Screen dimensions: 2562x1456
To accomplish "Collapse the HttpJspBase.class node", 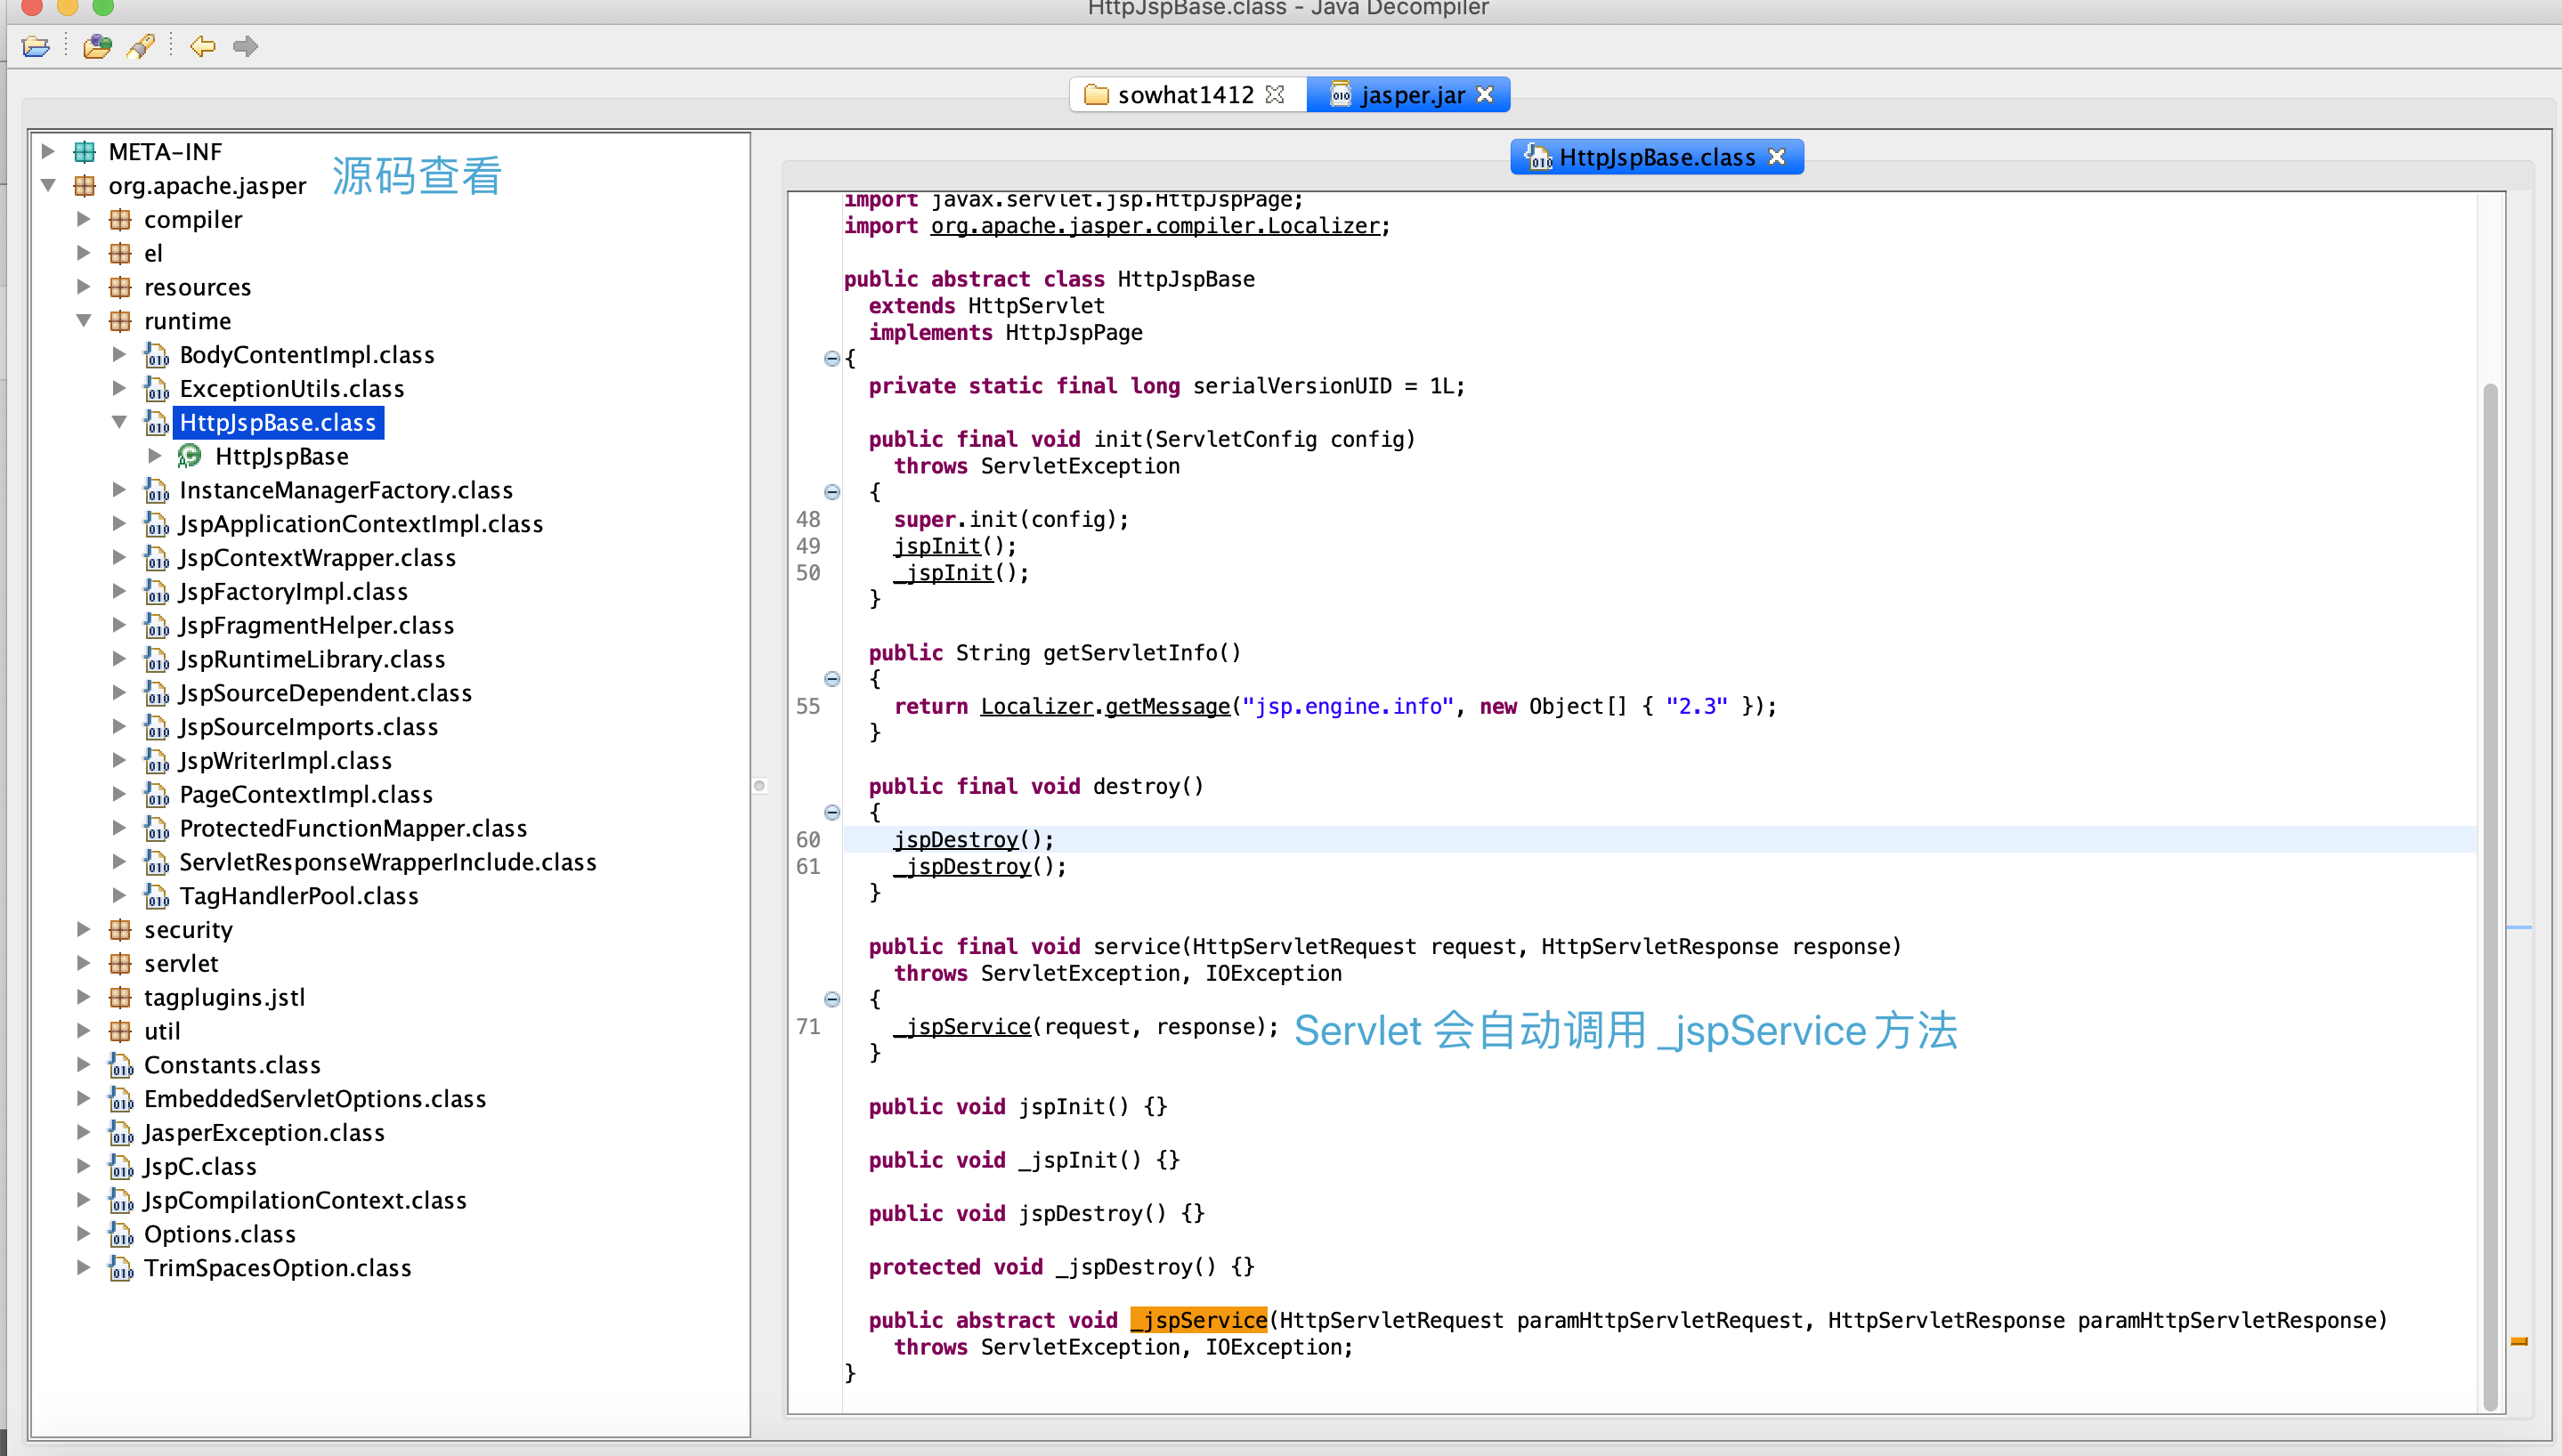I will pos(119,422).
